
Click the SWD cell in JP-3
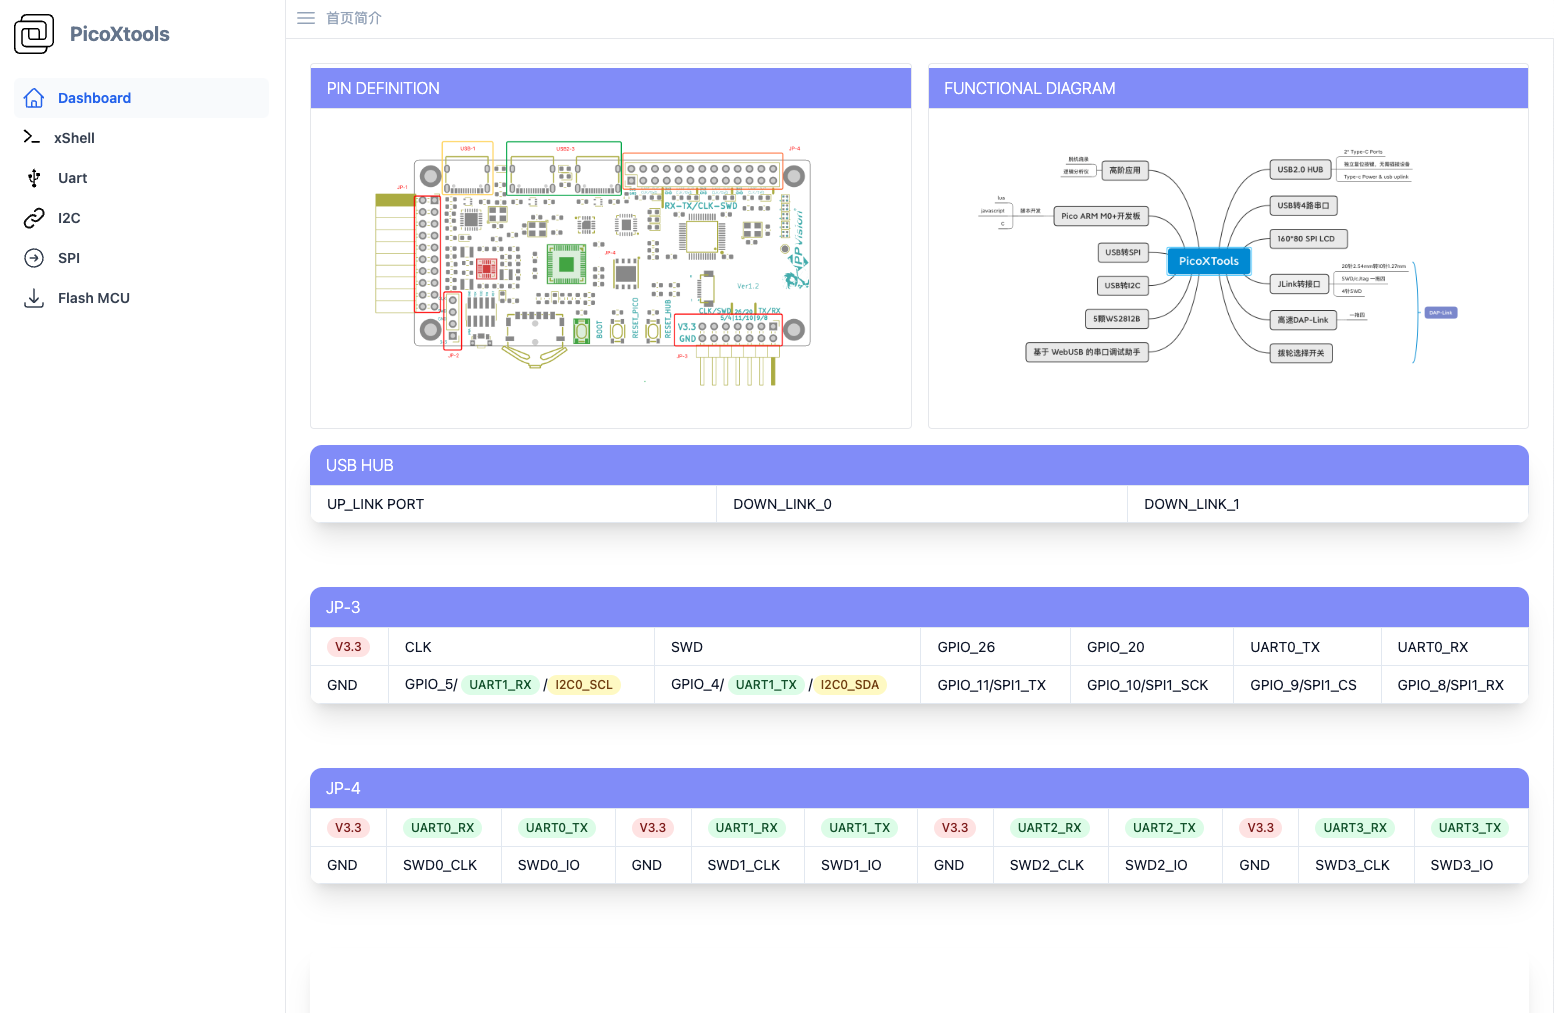(x=787, y=647)
